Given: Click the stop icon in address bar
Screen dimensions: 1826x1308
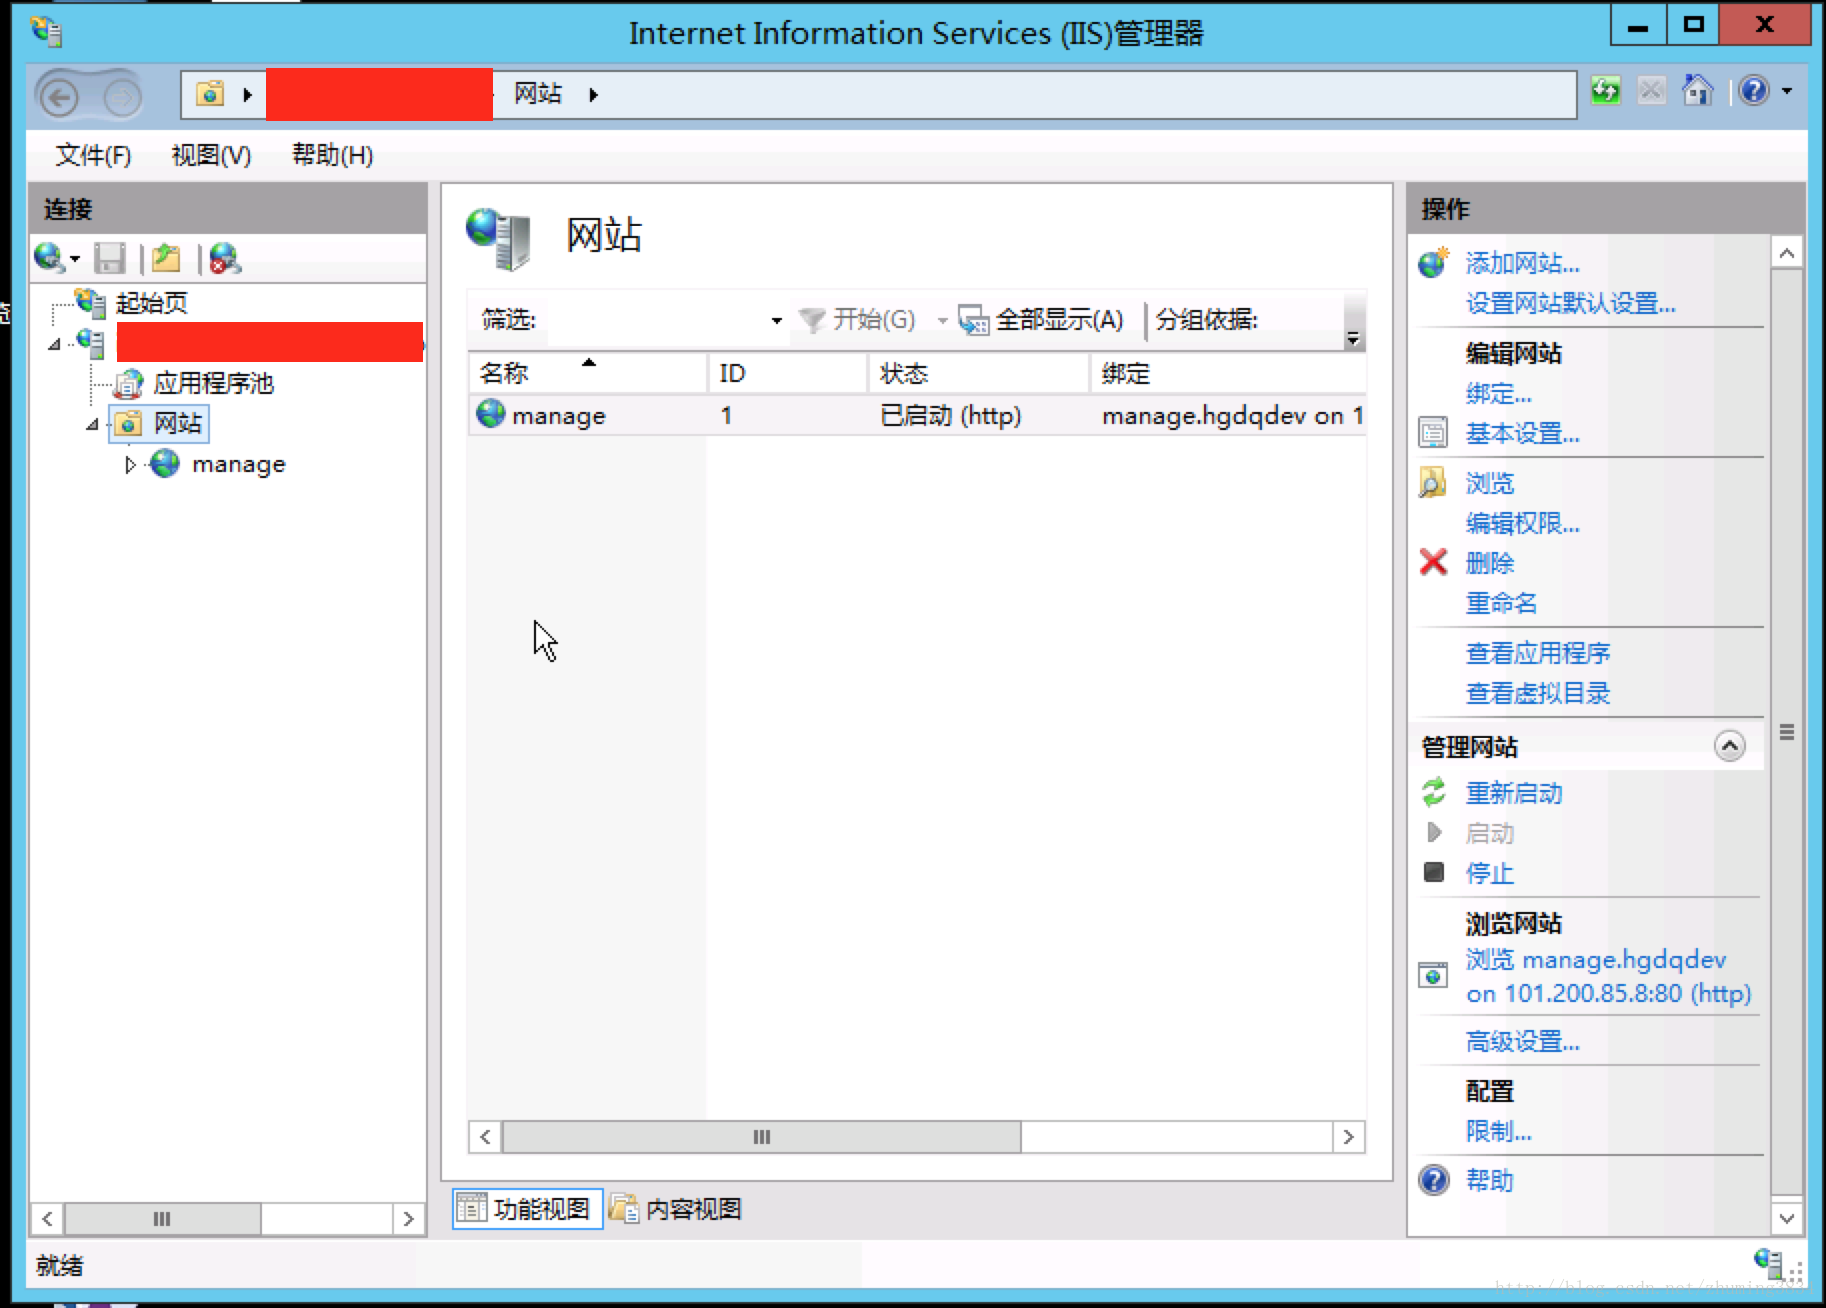Looking at the screenshot, I should point(1652,91).
